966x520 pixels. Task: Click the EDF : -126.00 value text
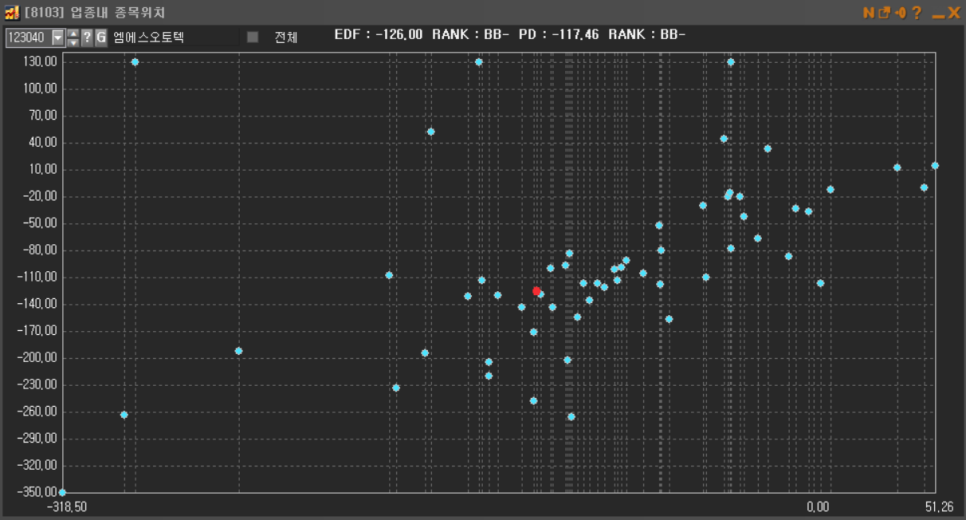click(379, 35)
